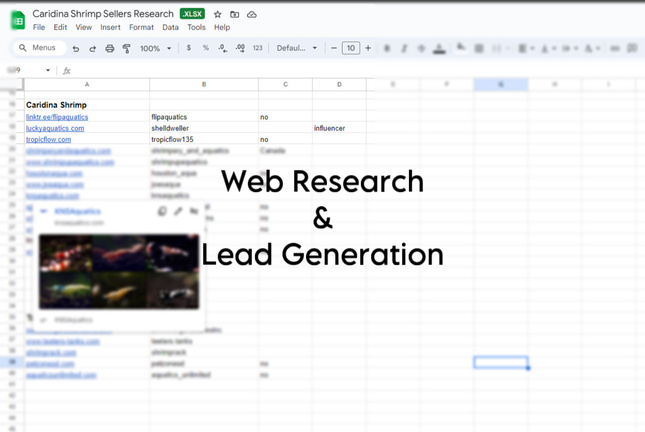This screenshot has width=645, height=432.
Task: Select column D header
Action: [339, 84]
